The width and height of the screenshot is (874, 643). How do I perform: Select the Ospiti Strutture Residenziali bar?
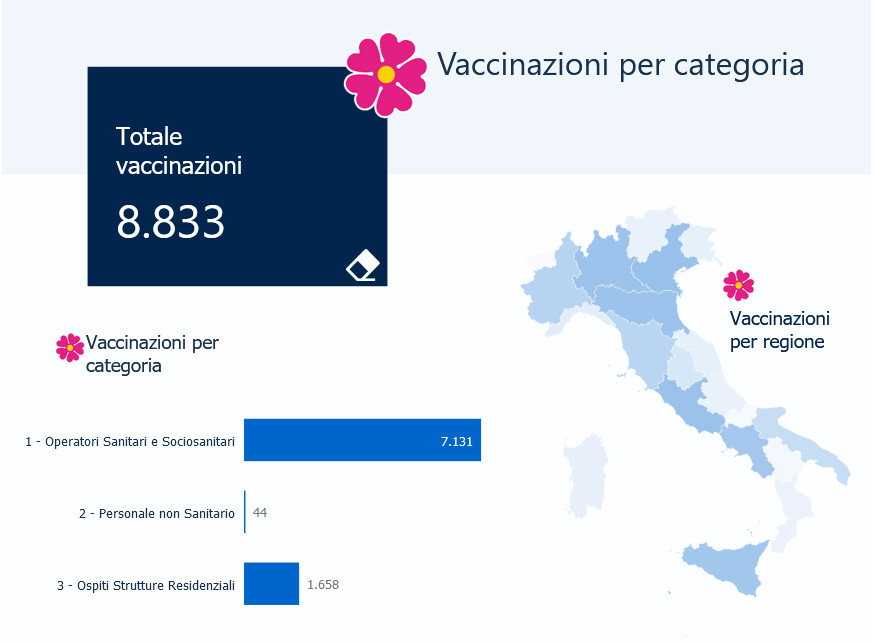pos(271,583)
